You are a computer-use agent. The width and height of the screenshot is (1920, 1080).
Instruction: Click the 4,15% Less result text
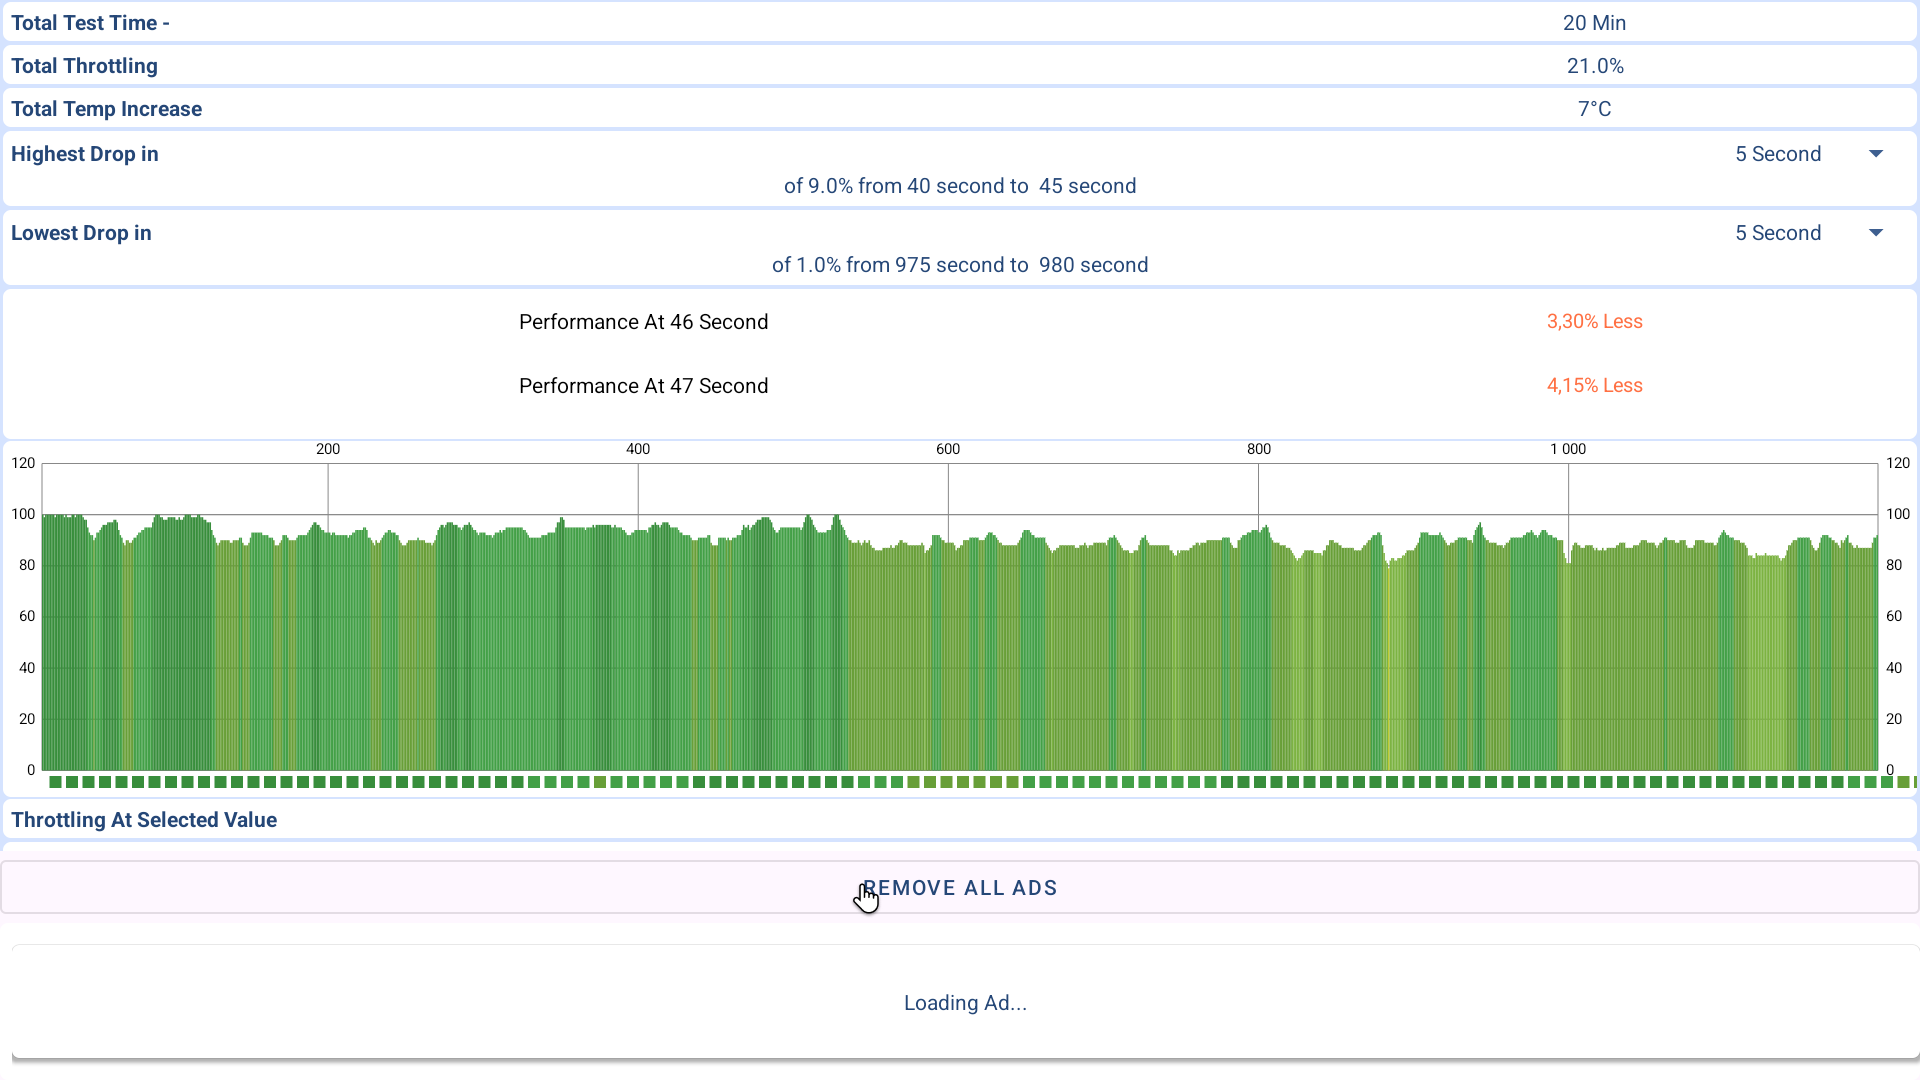coord(1594,386)
